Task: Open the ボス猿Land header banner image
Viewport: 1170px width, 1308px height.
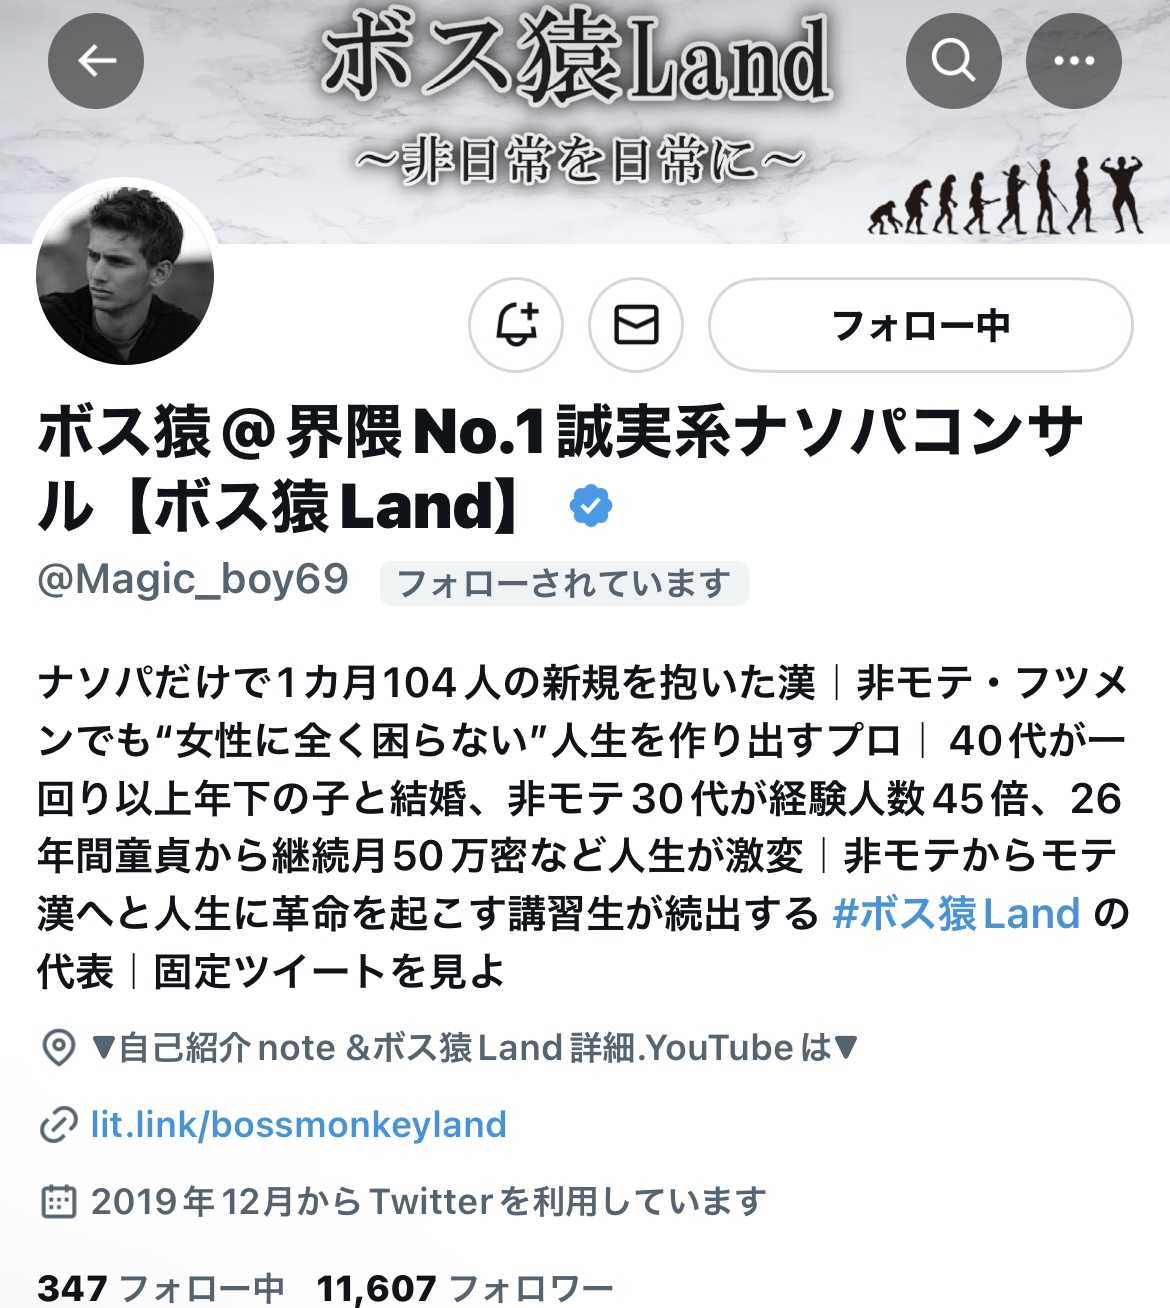Action: [585, 121]
